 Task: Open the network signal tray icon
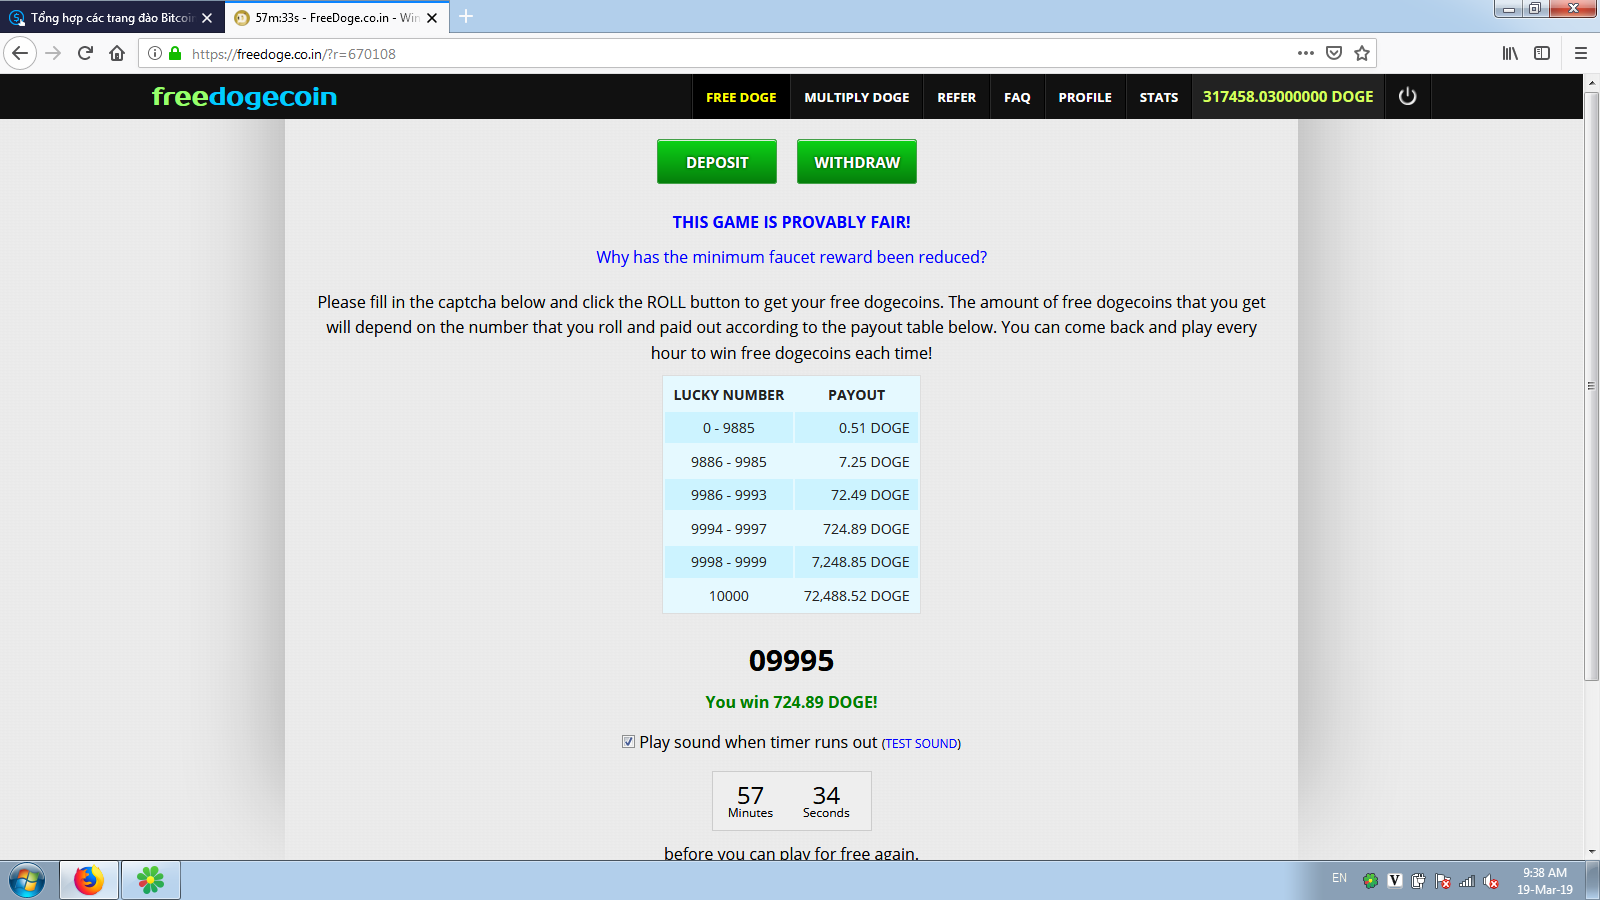[x=1467, y=881]
